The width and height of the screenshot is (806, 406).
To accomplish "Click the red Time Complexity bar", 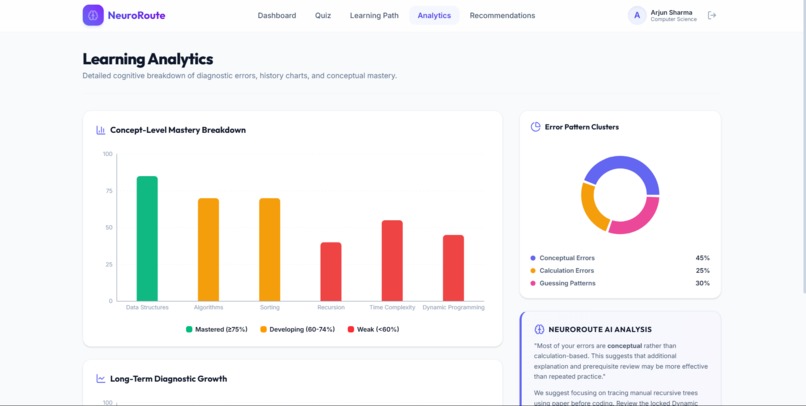I will [x=392, y=261].
